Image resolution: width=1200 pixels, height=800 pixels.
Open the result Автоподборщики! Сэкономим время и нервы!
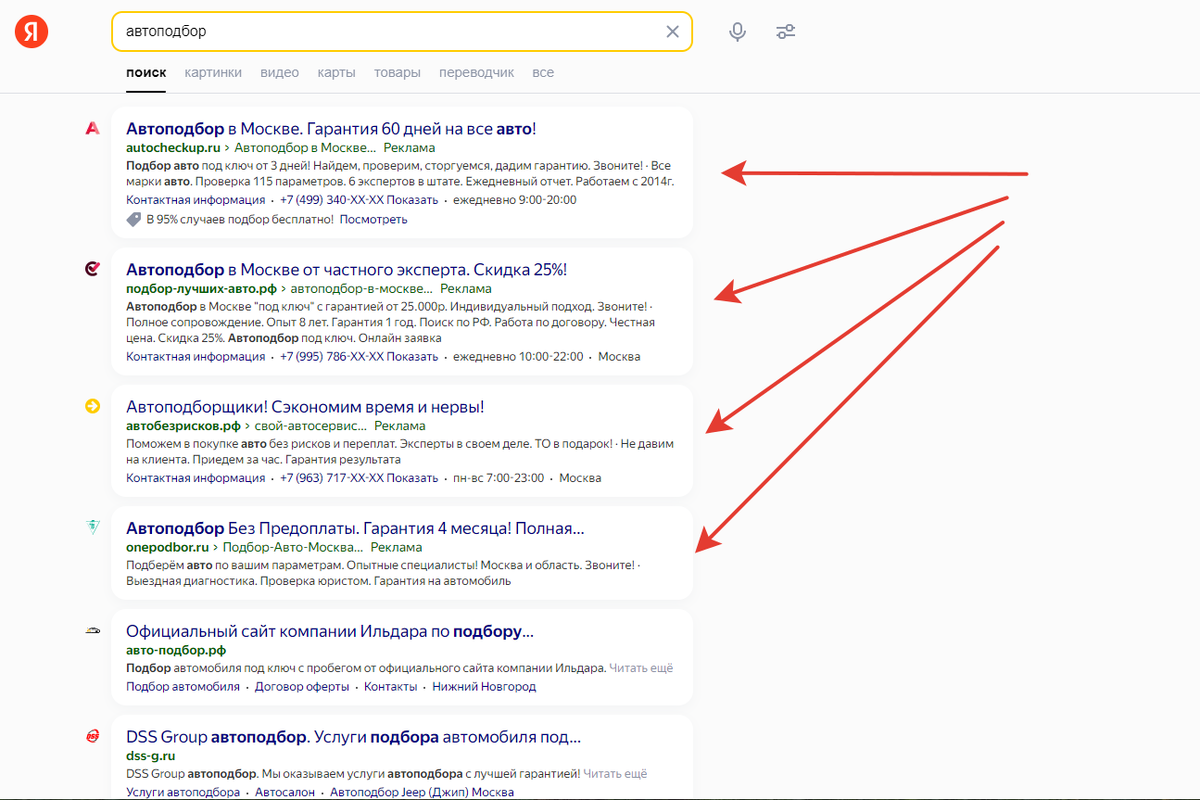click(305, 406)
